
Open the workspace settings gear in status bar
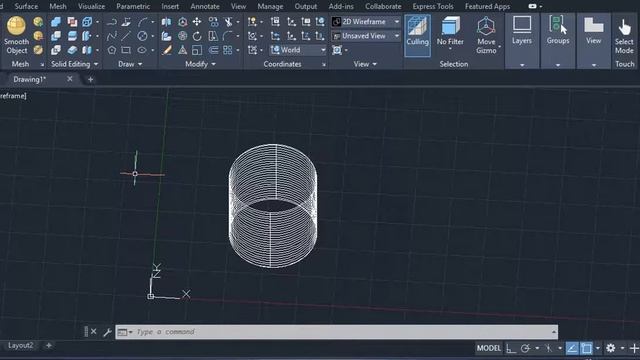tap(611, 348)
